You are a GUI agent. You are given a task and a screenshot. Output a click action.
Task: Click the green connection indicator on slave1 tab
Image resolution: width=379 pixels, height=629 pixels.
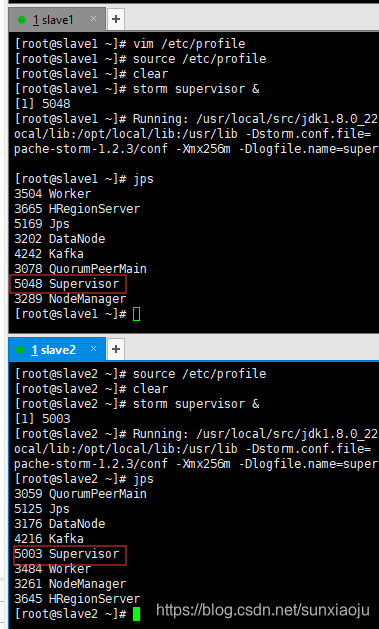point(22,20)
